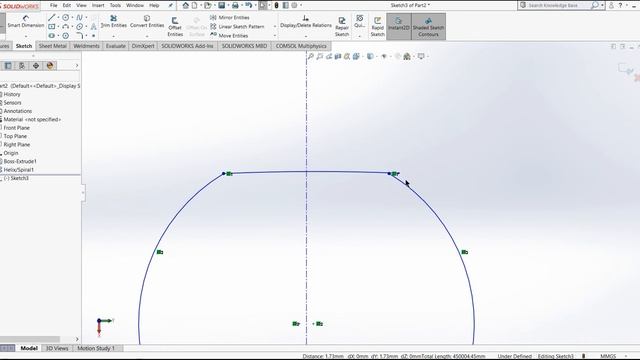The width and height of the screenshot is (640, 360).
Task: Click the Print icon in top toolbar
Action: 235,5
